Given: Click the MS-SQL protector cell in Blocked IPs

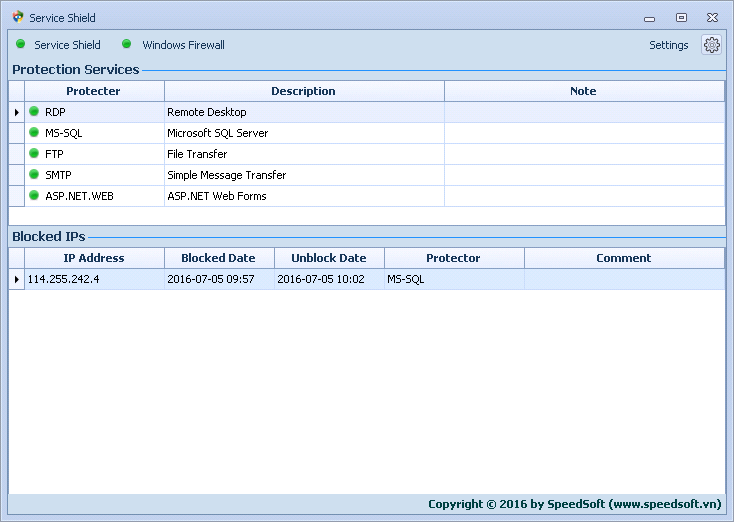Looking at the screenshot, I should pos(454,279).
